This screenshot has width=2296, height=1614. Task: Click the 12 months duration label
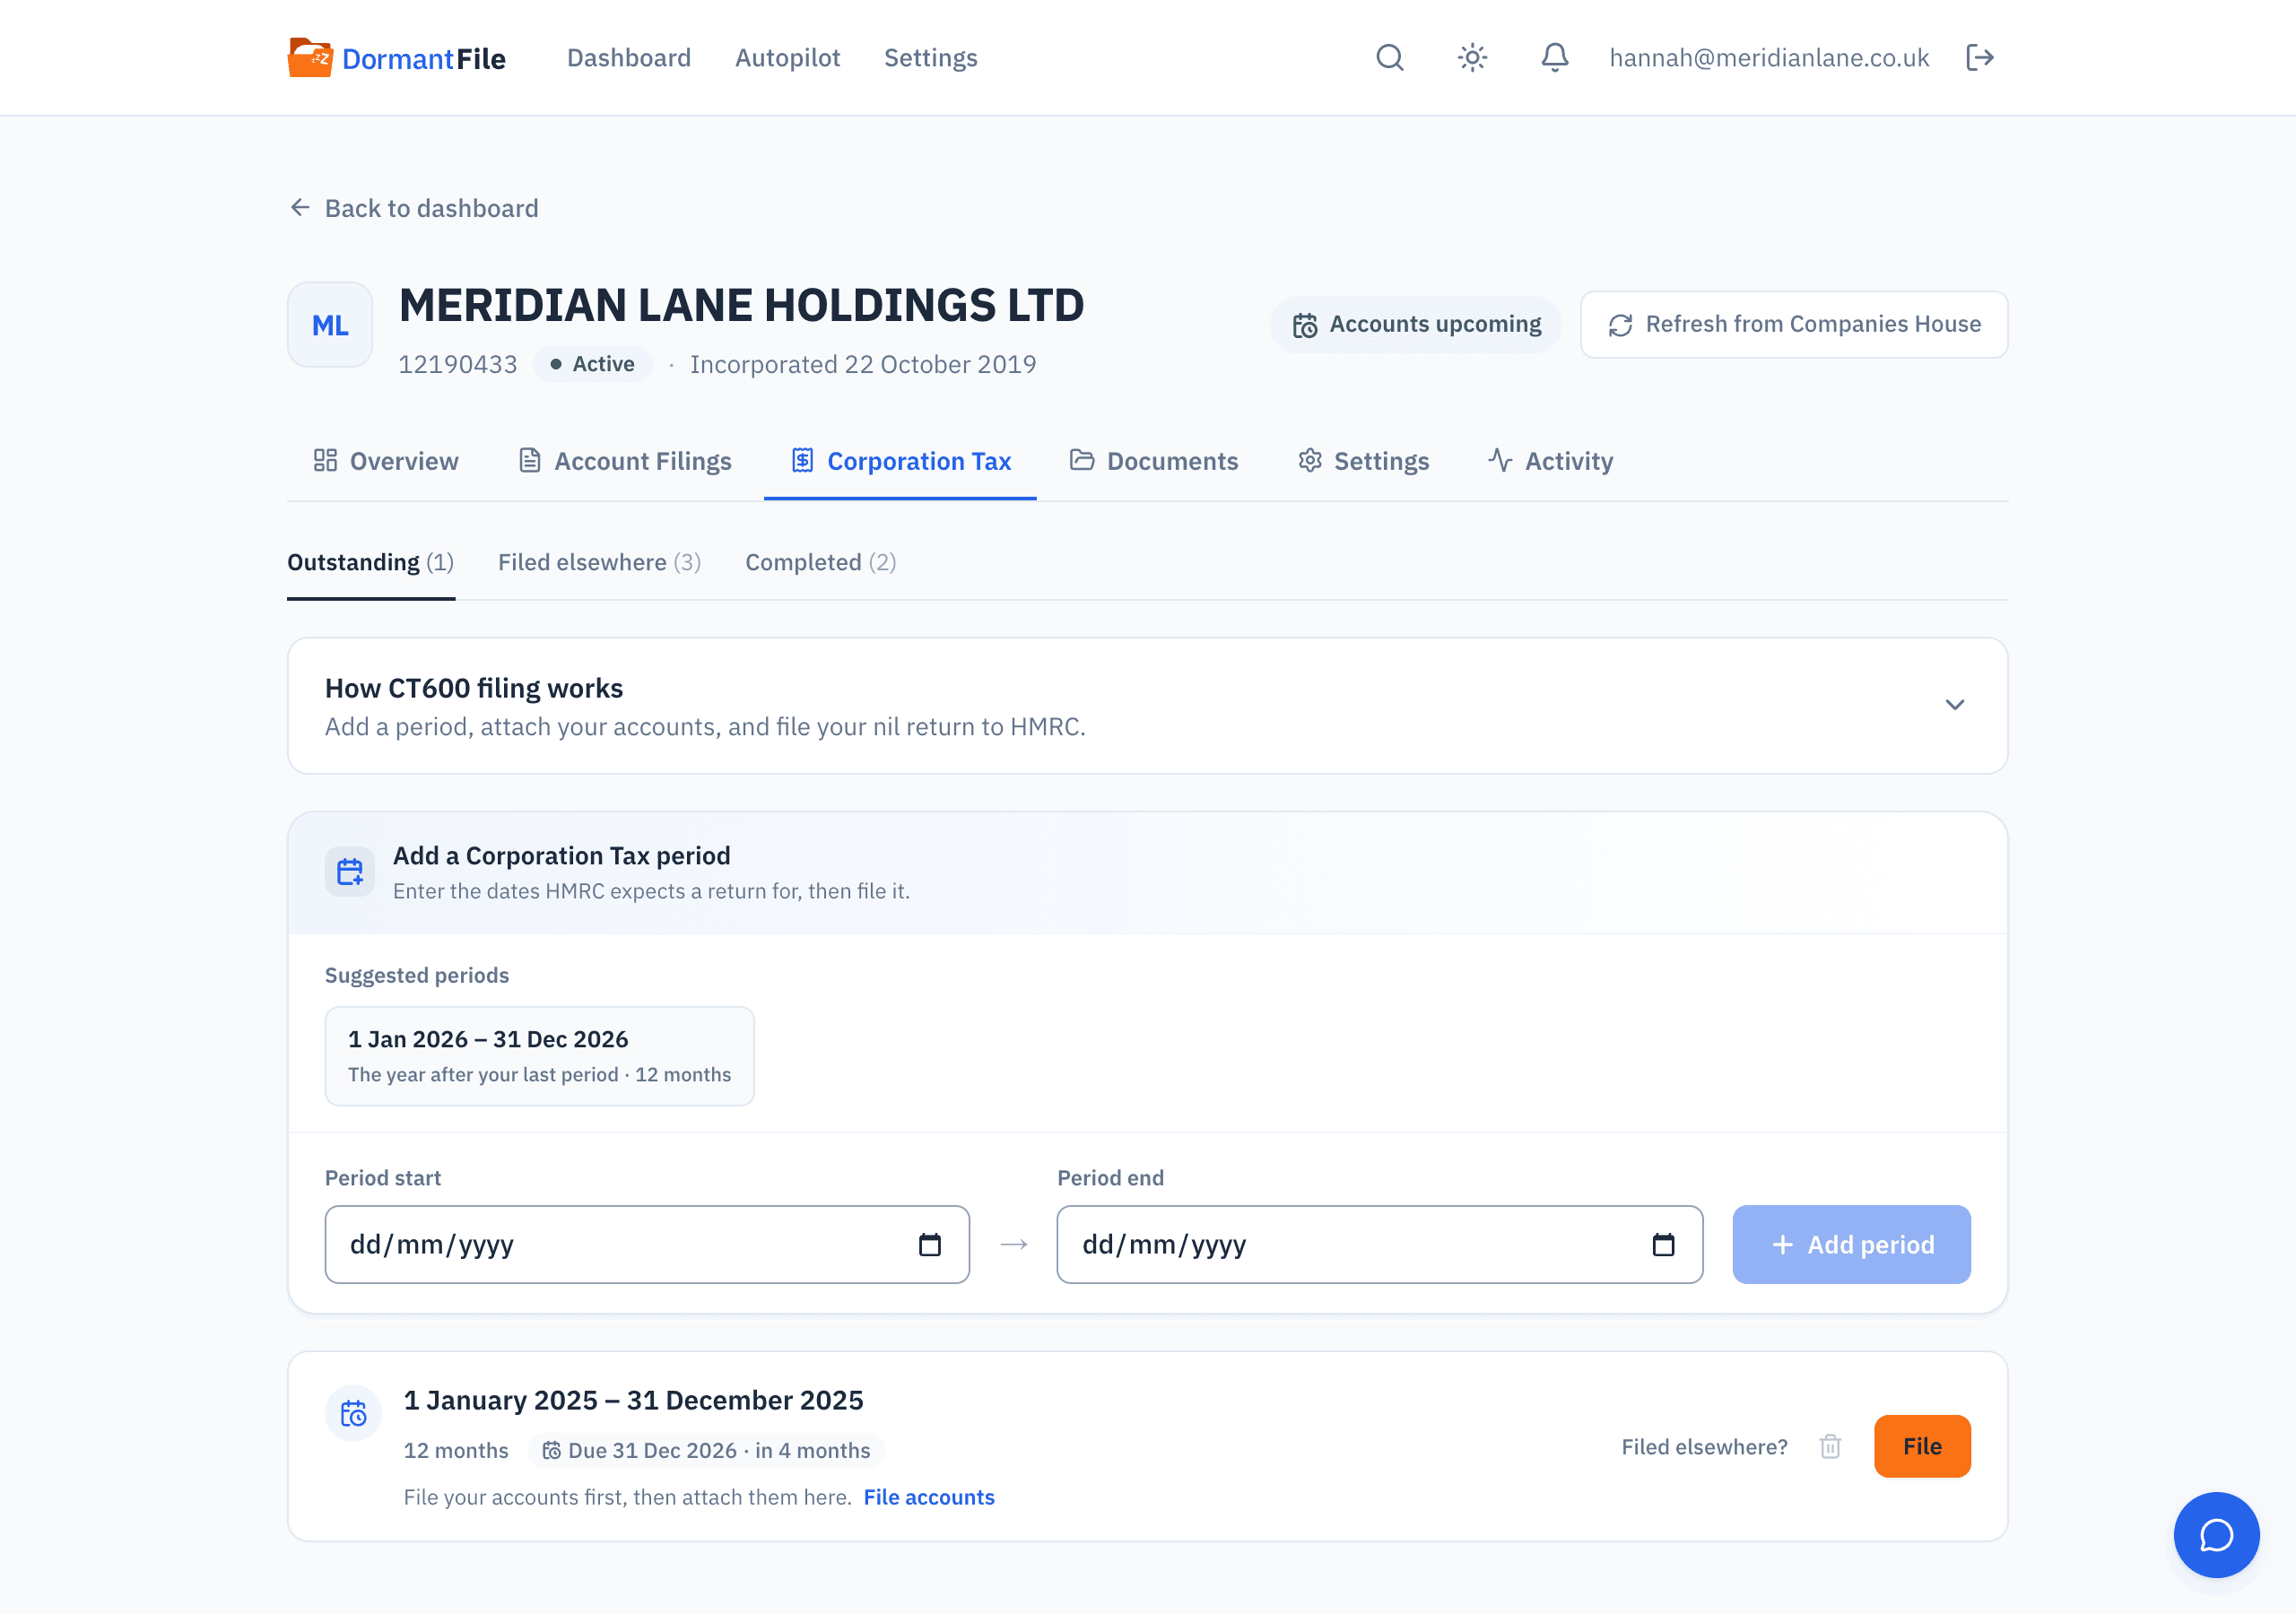tap(456, 1450)
